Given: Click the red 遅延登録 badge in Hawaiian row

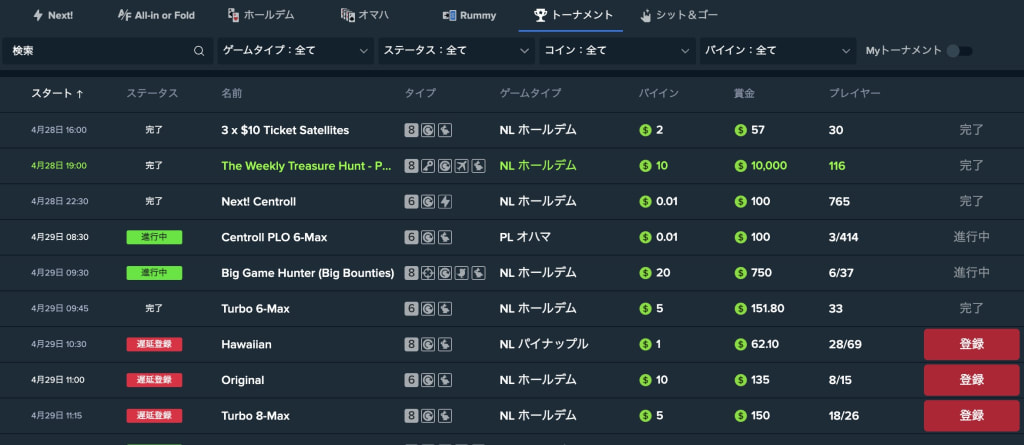Looking at the screenshot, I should [154, 344].
